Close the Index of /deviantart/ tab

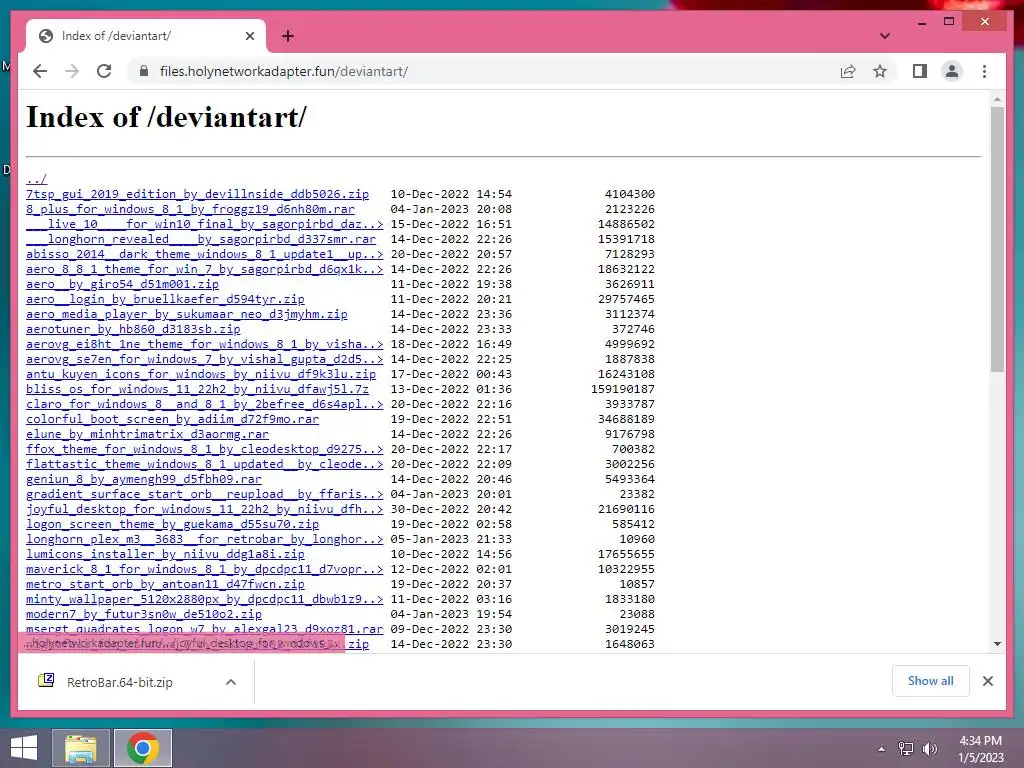click(x=249, y=36)
